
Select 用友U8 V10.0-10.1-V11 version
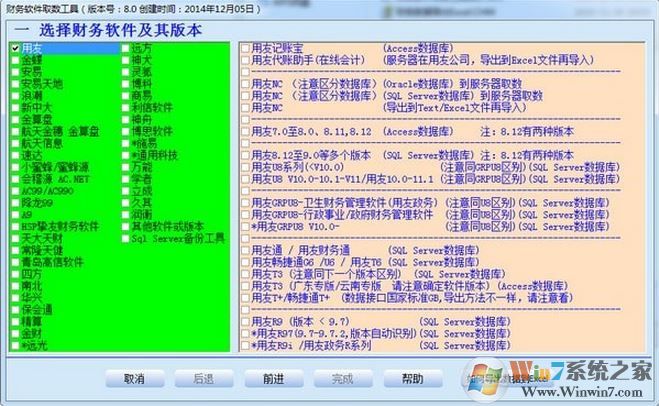[x=245, y=179]
